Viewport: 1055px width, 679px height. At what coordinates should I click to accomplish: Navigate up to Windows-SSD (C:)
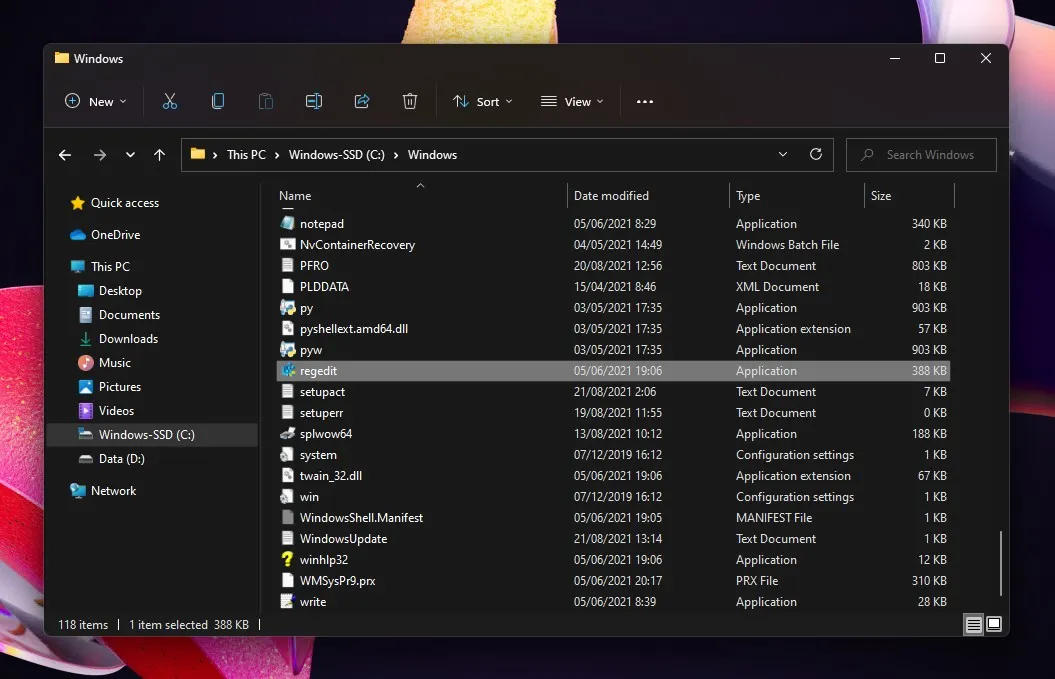(x=159, y=154)
